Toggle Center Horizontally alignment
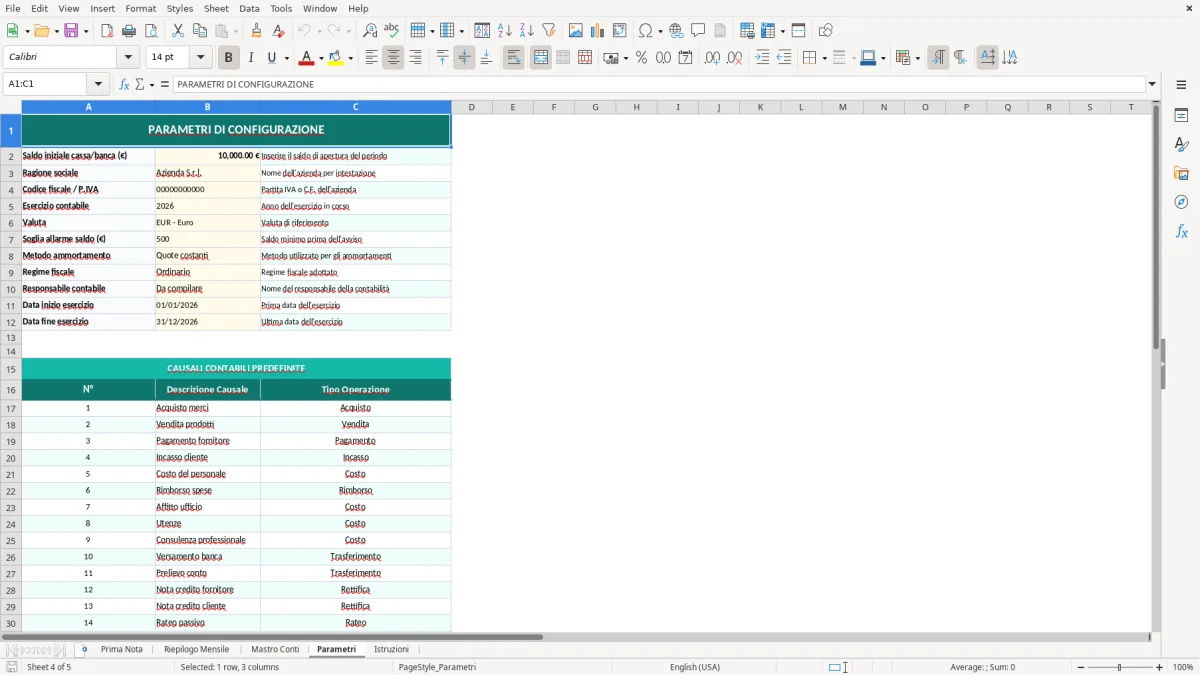The height and width of the screenshot is (675, 1200). click(x=393, y=58)
